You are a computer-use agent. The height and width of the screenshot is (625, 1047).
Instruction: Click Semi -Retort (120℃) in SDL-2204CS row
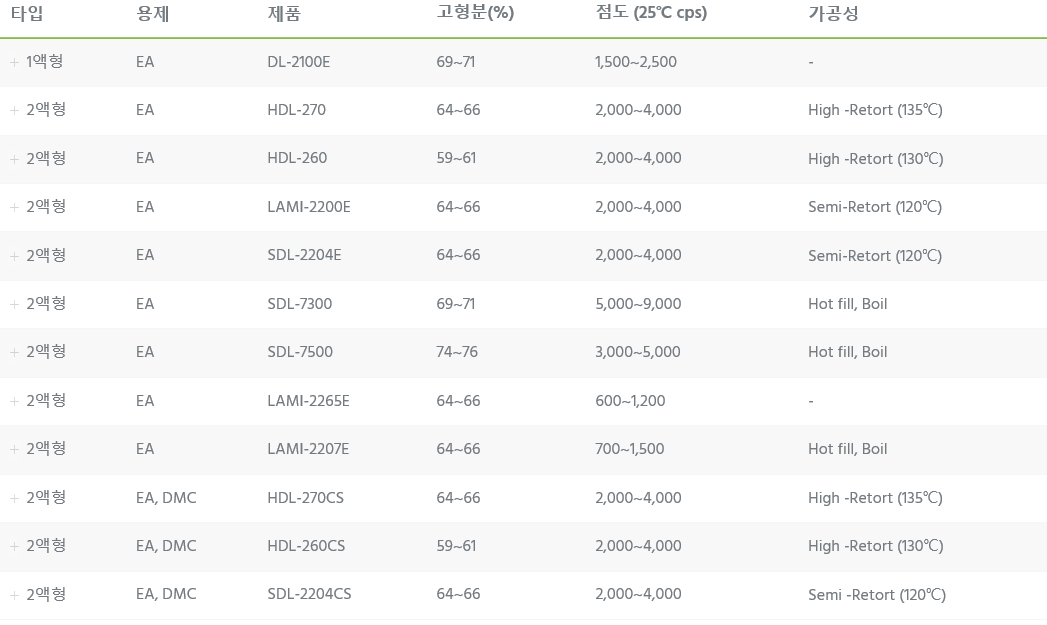pos(877,594)
